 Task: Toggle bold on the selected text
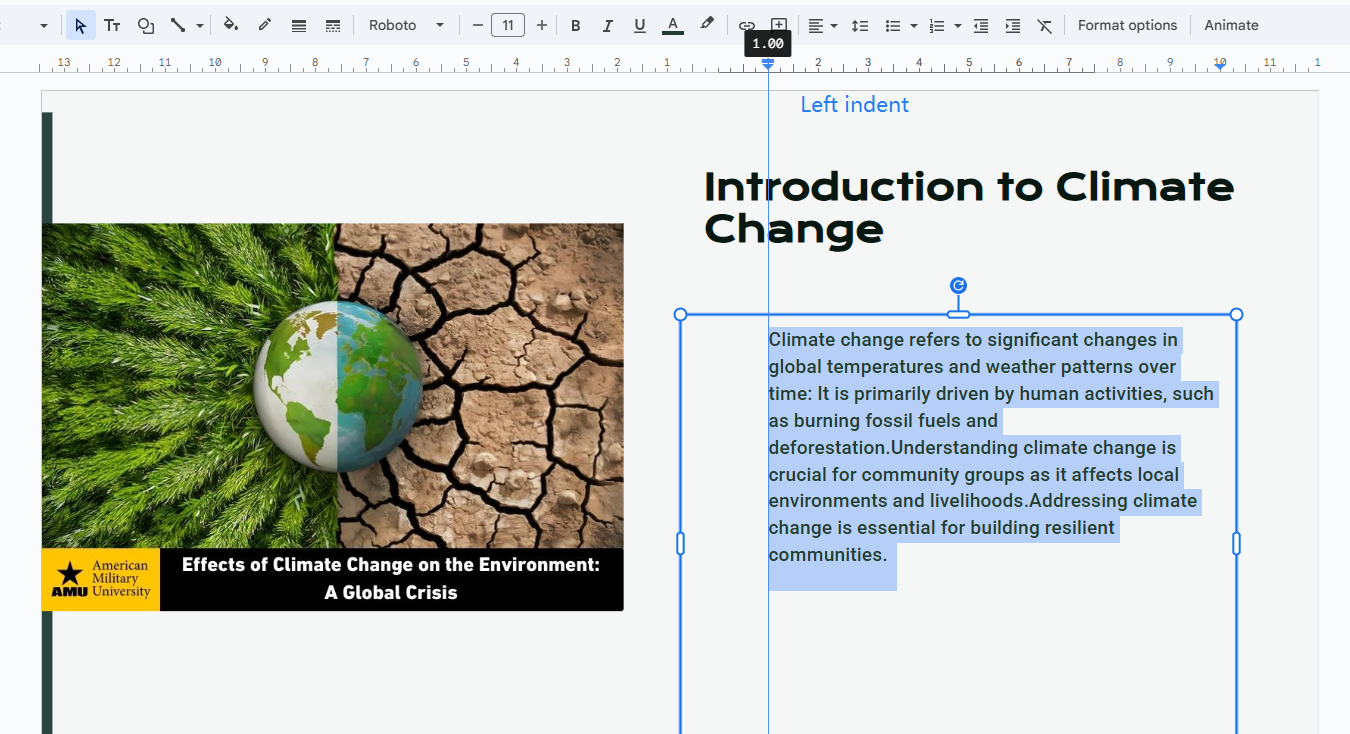(576, 25)
